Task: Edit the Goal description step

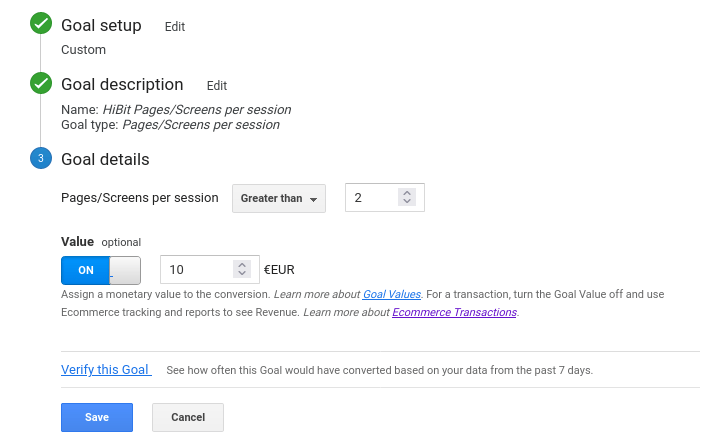Action: 217,86
